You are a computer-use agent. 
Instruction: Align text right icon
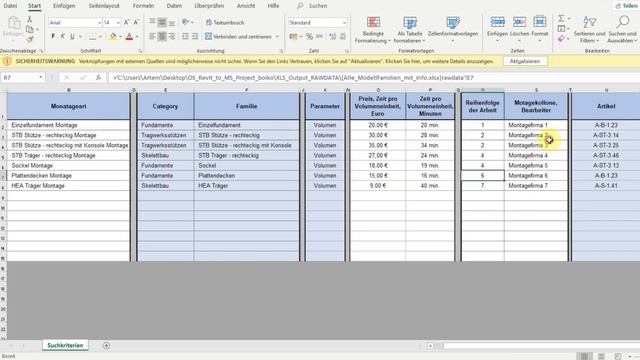[172, 36]
